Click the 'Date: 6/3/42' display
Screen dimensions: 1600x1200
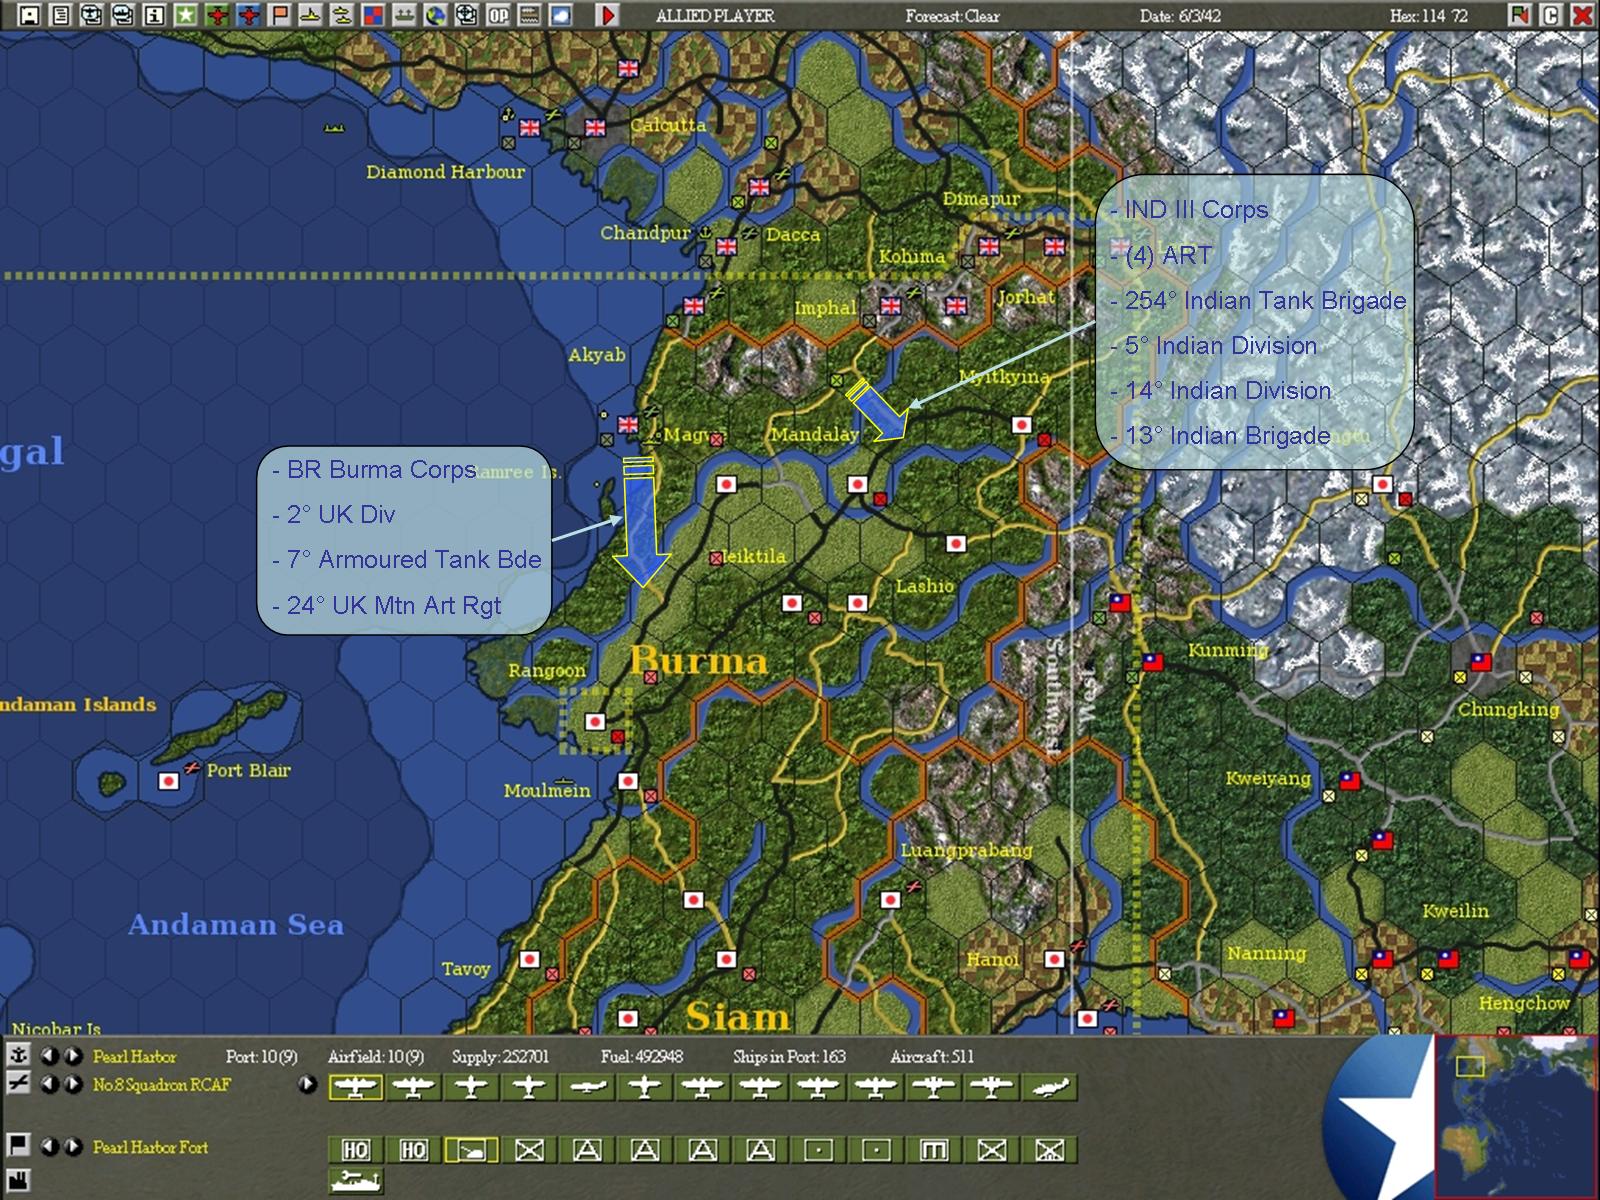coord(1180,16)
